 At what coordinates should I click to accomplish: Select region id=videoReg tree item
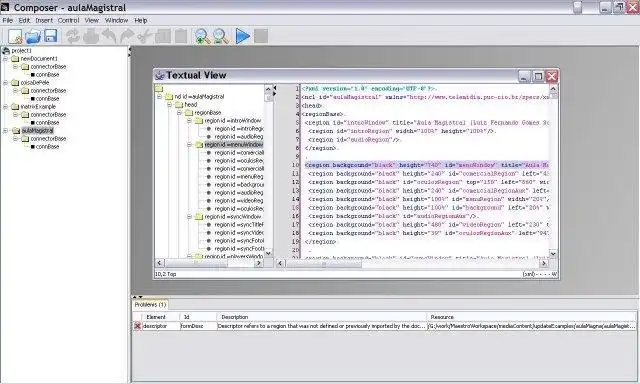(239, 201)
